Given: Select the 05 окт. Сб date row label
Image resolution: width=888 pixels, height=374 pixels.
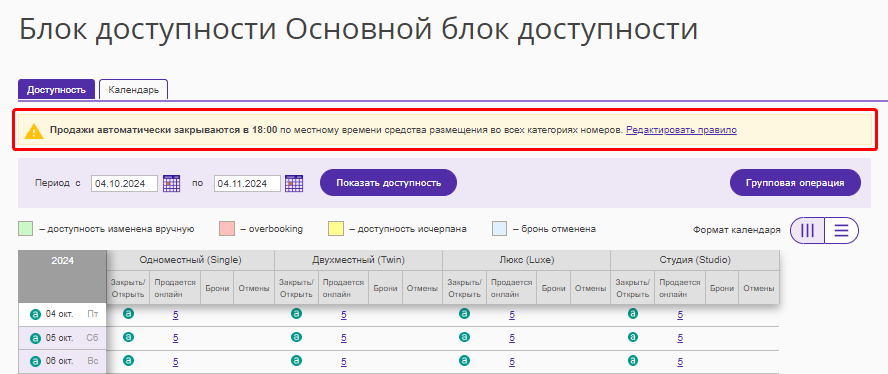Looking at the screenshot, I should [62, 338].
